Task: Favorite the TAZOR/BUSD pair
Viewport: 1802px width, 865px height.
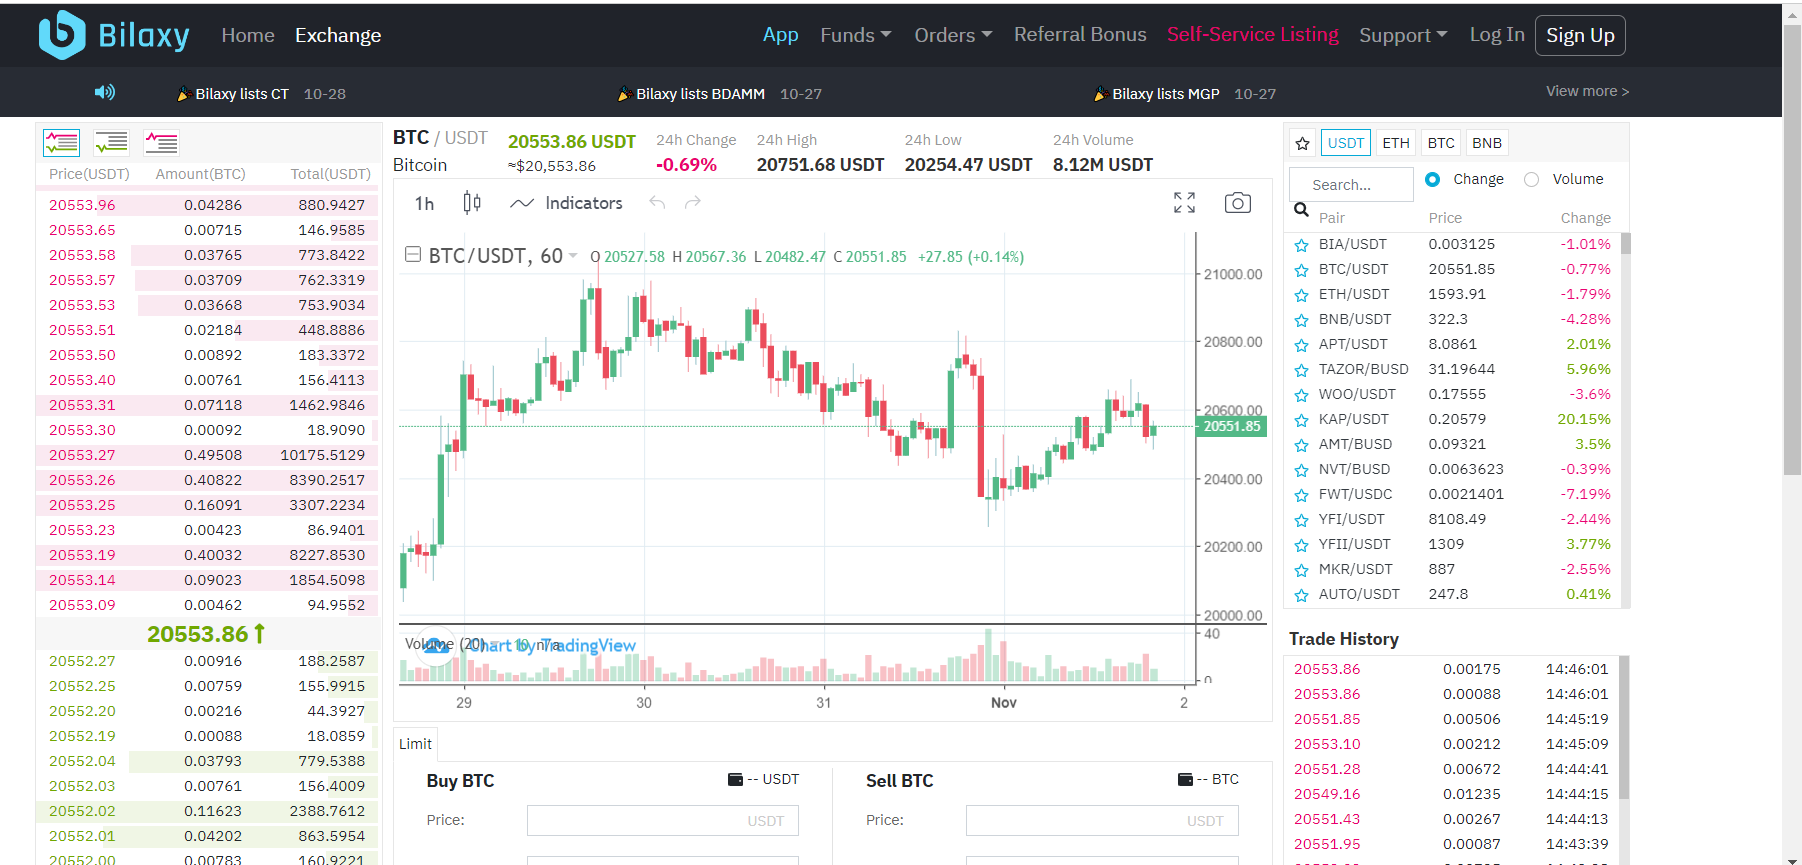Action: click(1301, 370)
